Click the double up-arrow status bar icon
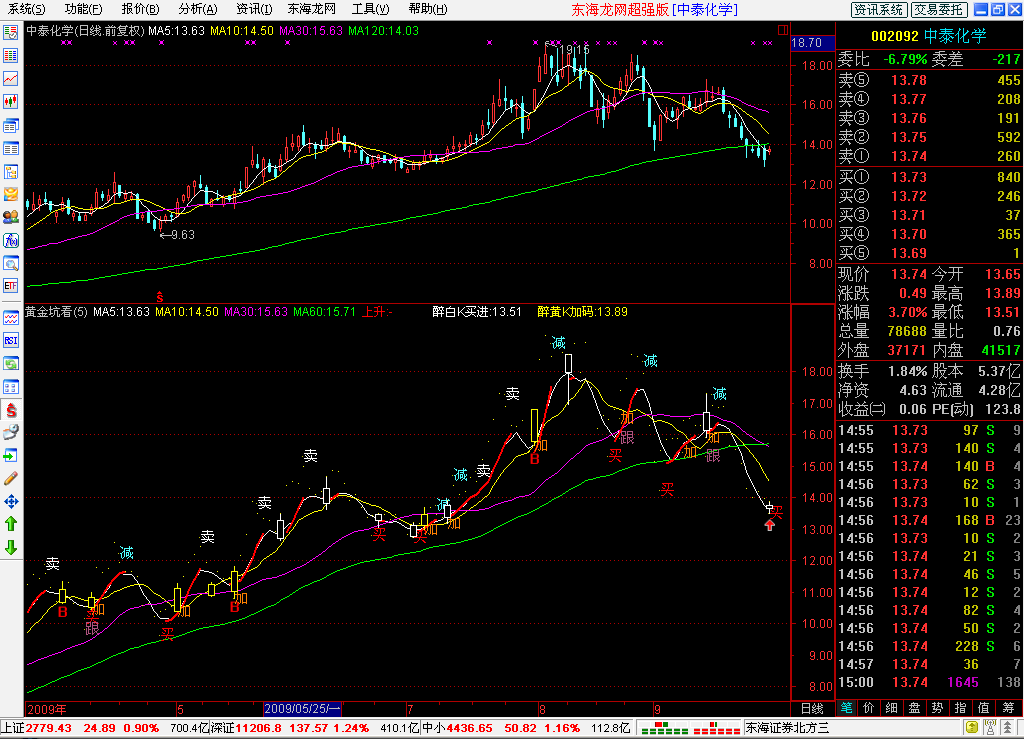1024x739 pixels. click(1008, 727)
